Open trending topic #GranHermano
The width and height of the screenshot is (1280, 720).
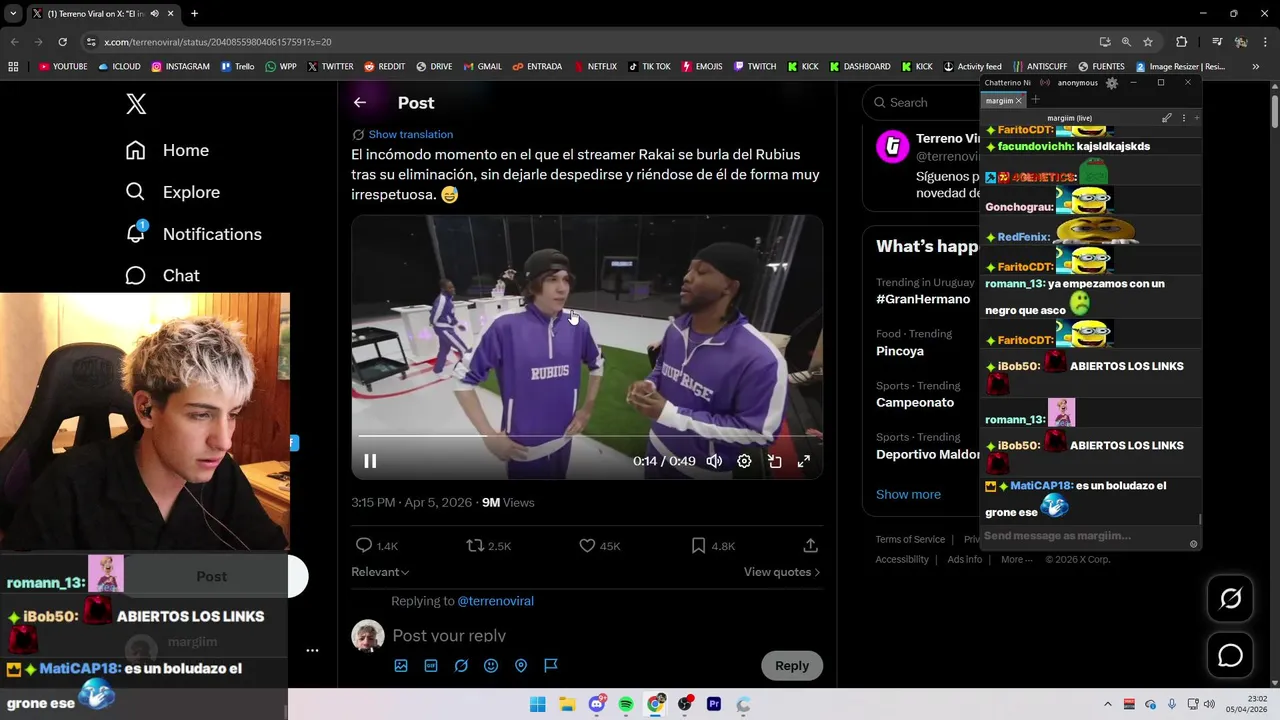923,299
